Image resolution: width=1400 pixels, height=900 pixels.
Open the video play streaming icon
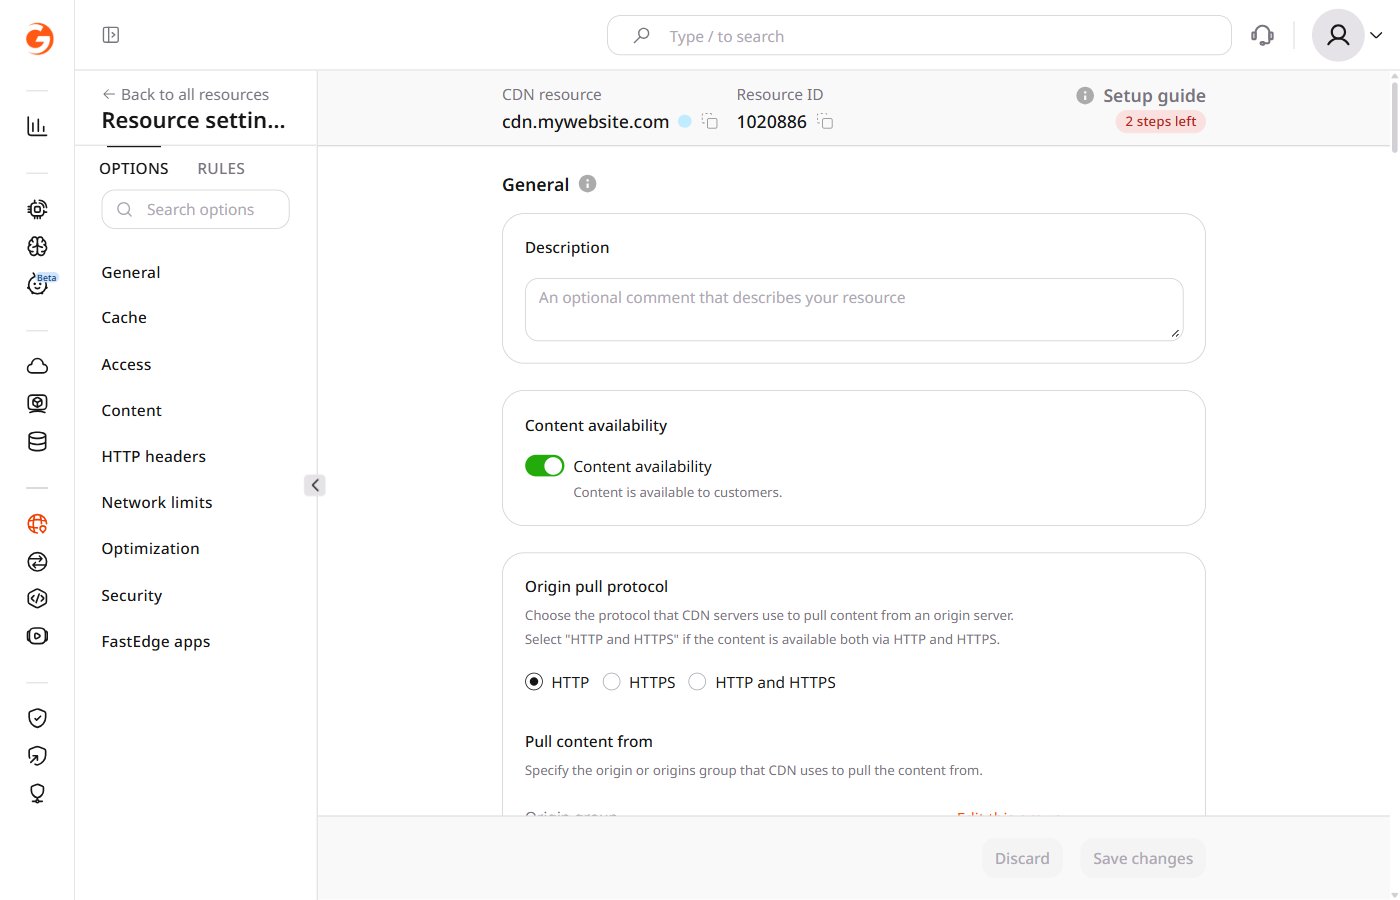(x=37, y=636)
